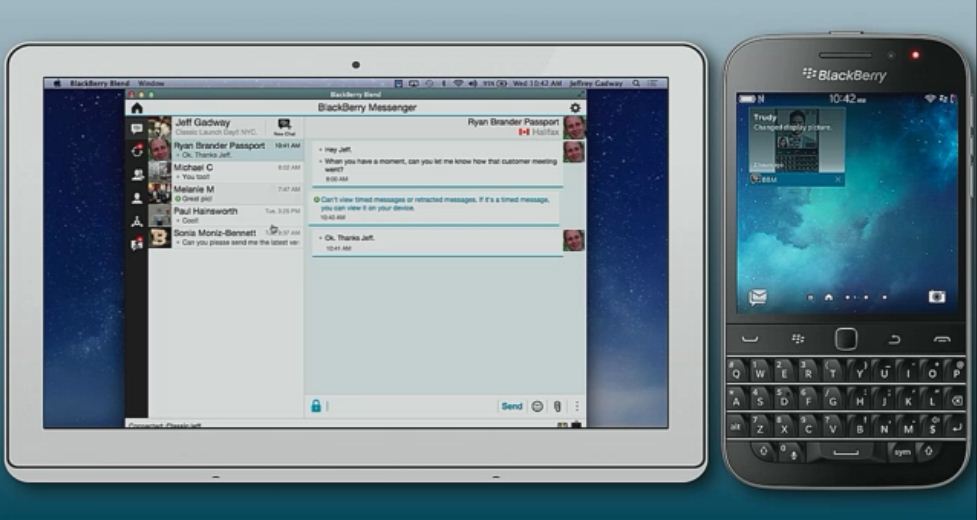Open Paul Hainsworth conversation

[226, 215]
